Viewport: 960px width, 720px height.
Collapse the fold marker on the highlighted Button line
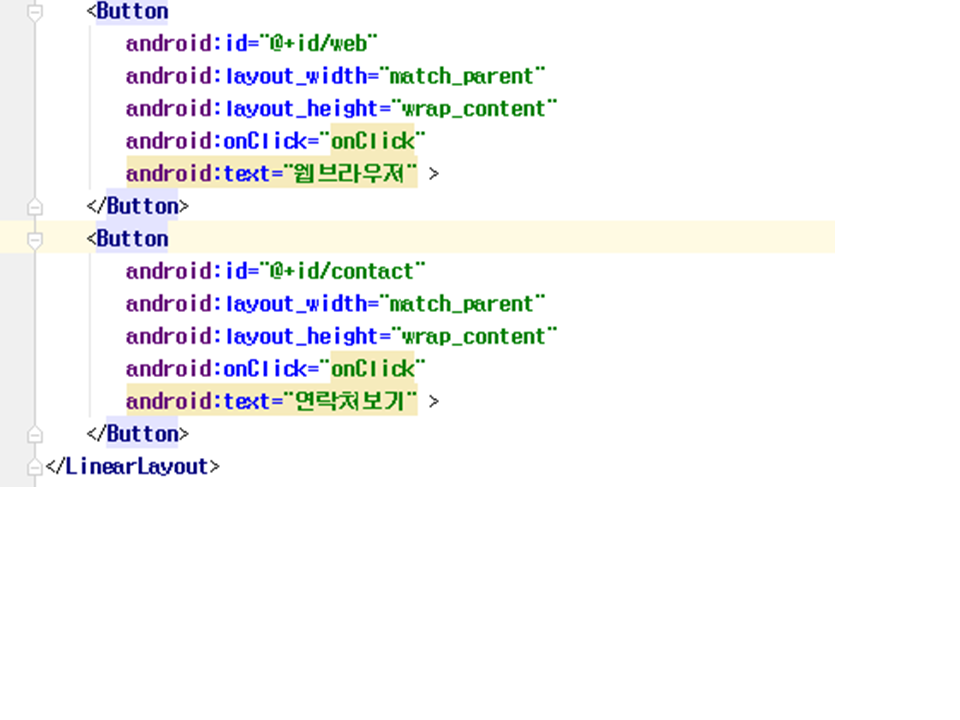pos(35,239)
